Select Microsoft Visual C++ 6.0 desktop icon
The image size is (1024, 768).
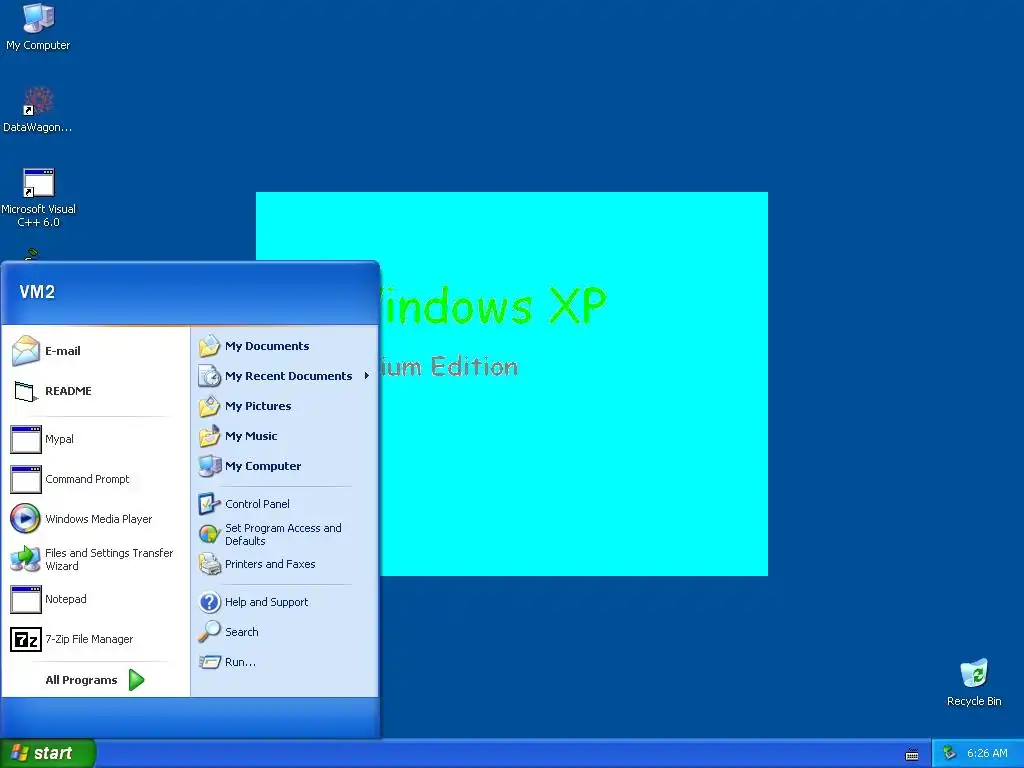(x=38, y=183)
